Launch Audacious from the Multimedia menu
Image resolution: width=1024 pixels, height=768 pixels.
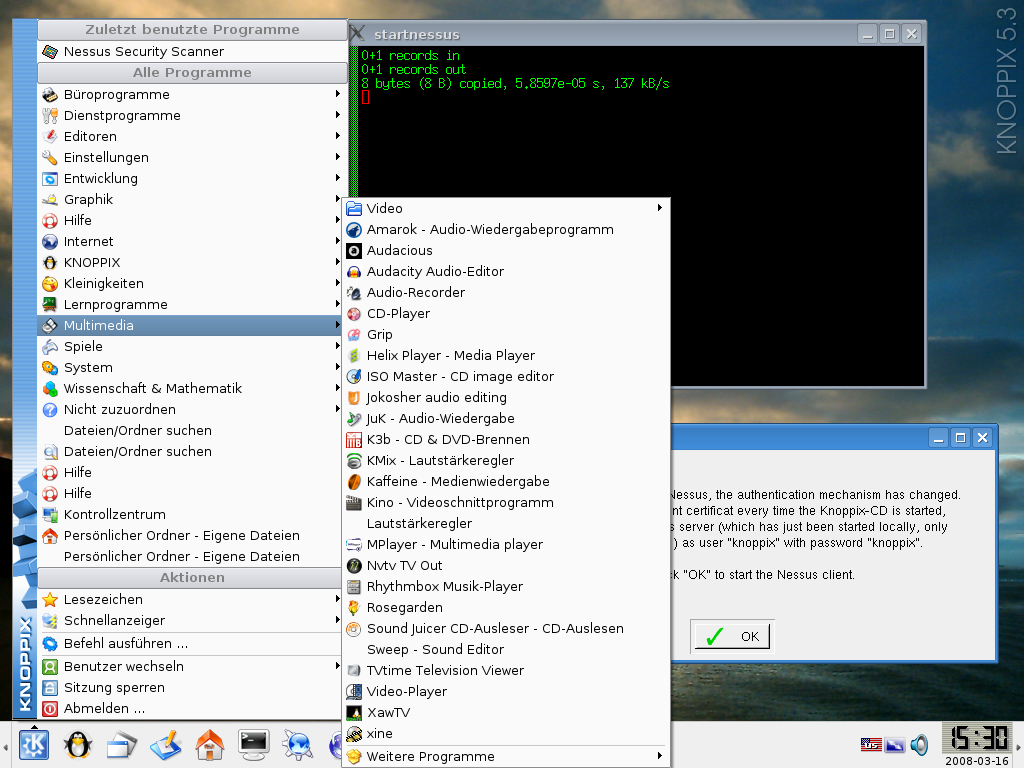pos(506,250)
